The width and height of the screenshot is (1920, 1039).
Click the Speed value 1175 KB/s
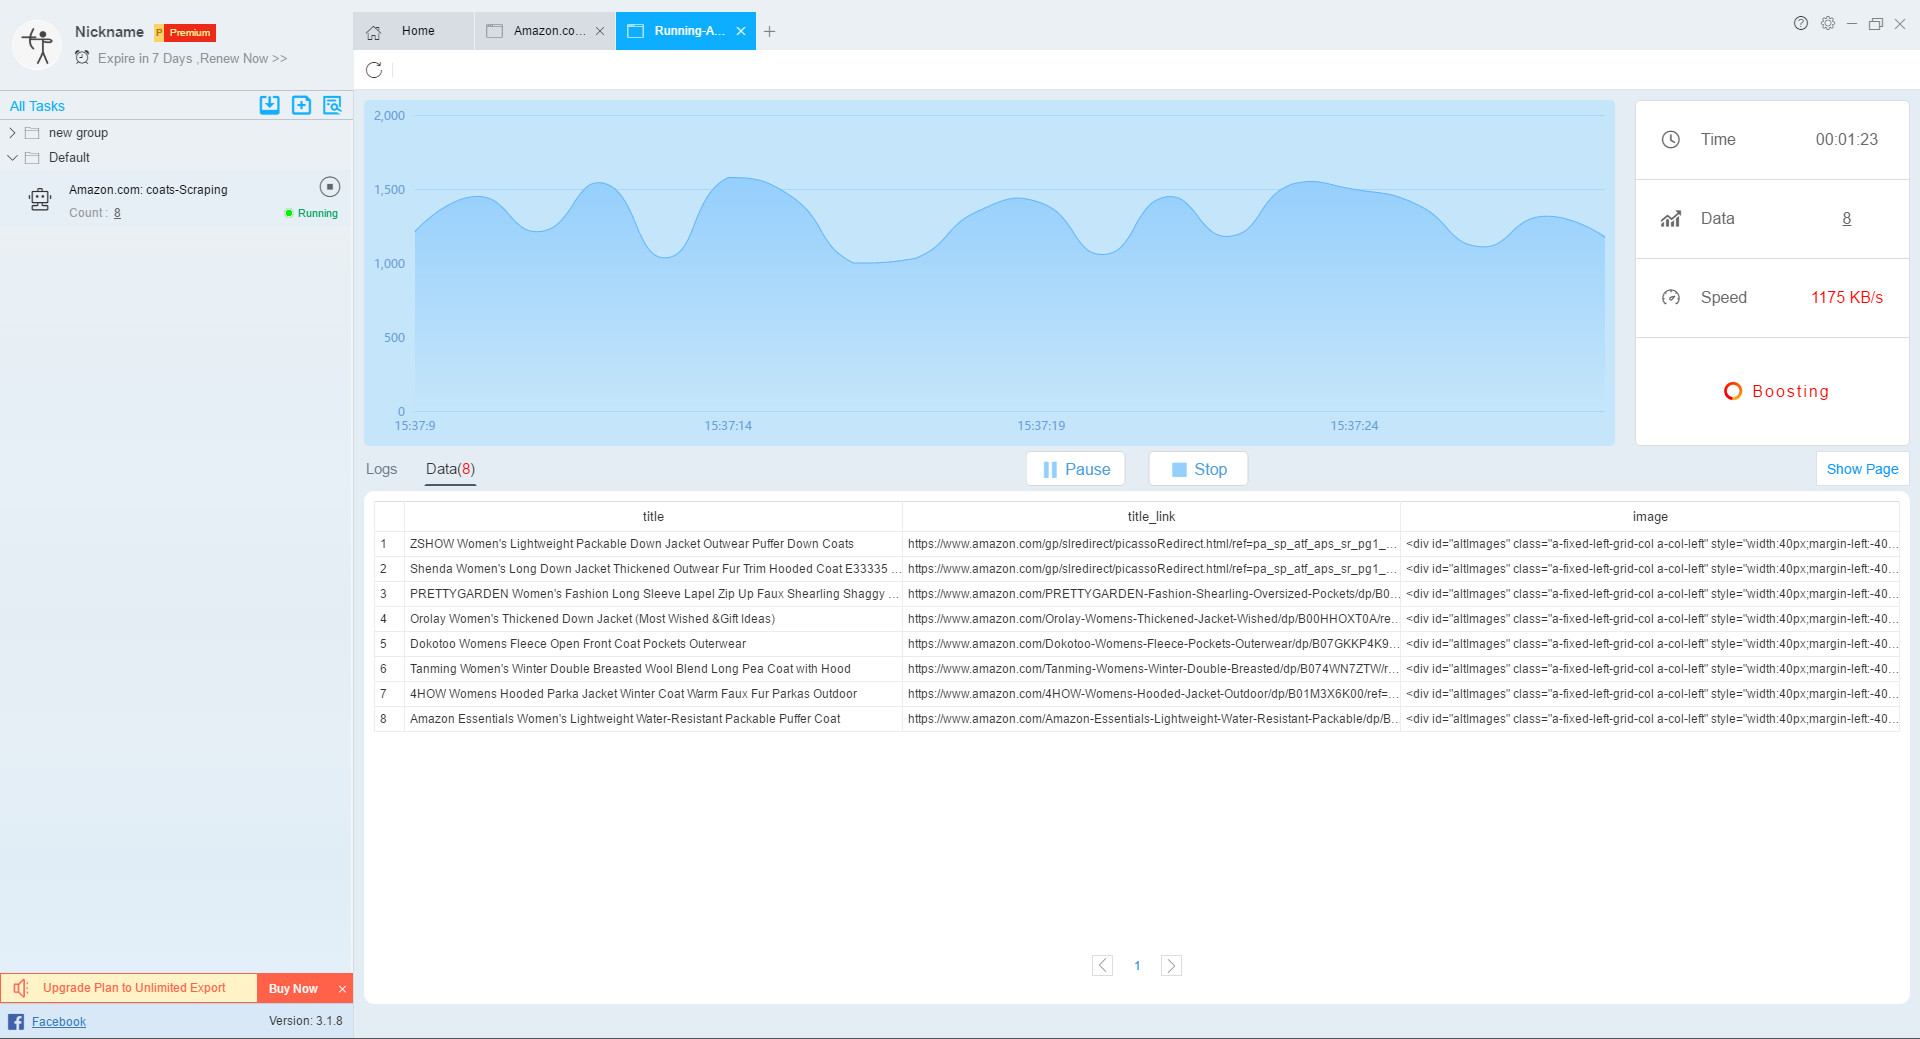pyautogui.click(x=1846, y=298)
